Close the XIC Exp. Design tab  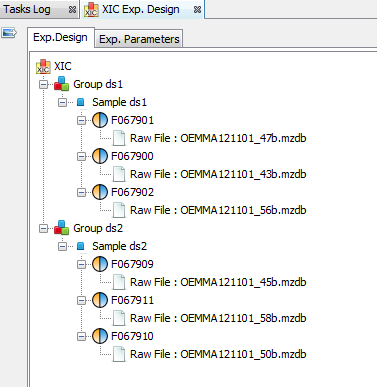click(x=197, y=10)
